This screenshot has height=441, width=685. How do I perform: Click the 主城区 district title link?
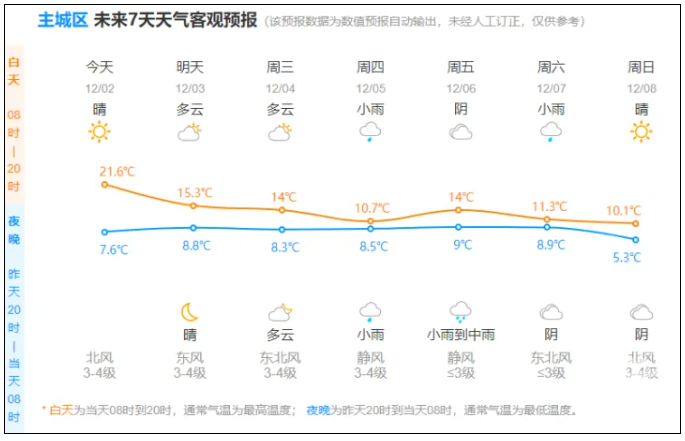point(62,20)
